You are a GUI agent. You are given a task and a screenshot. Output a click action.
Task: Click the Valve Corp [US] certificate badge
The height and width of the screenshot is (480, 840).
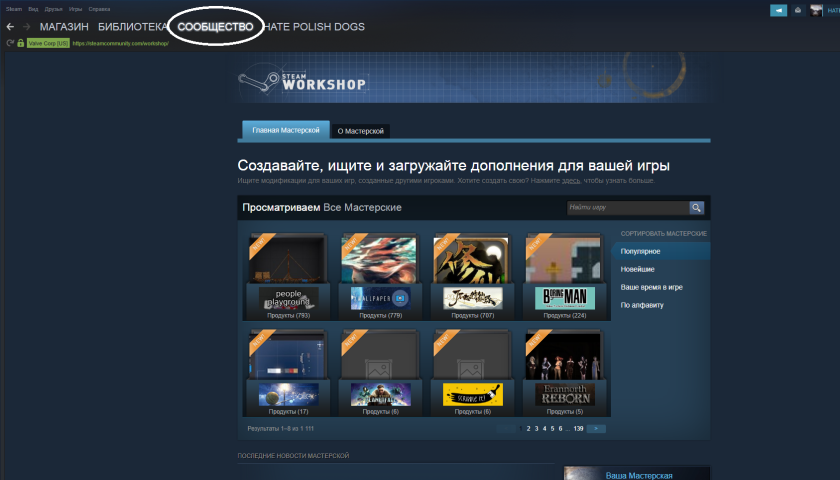[48, 43]
